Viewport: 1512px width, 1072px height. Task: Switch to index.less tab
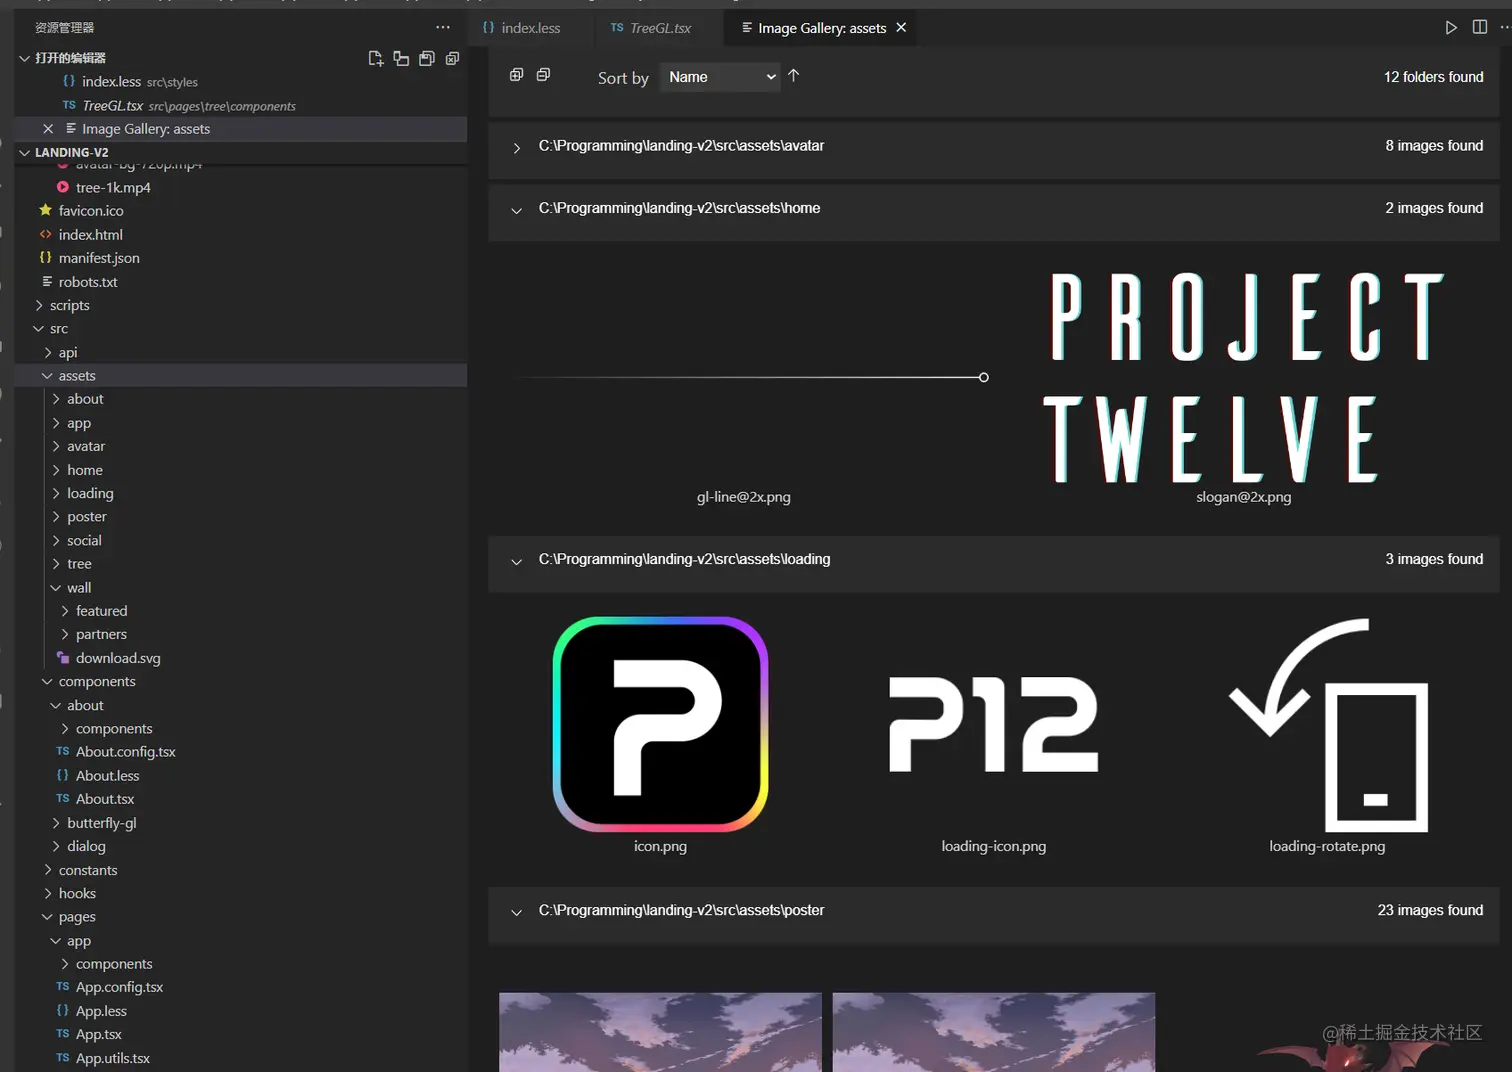[531, 28]
